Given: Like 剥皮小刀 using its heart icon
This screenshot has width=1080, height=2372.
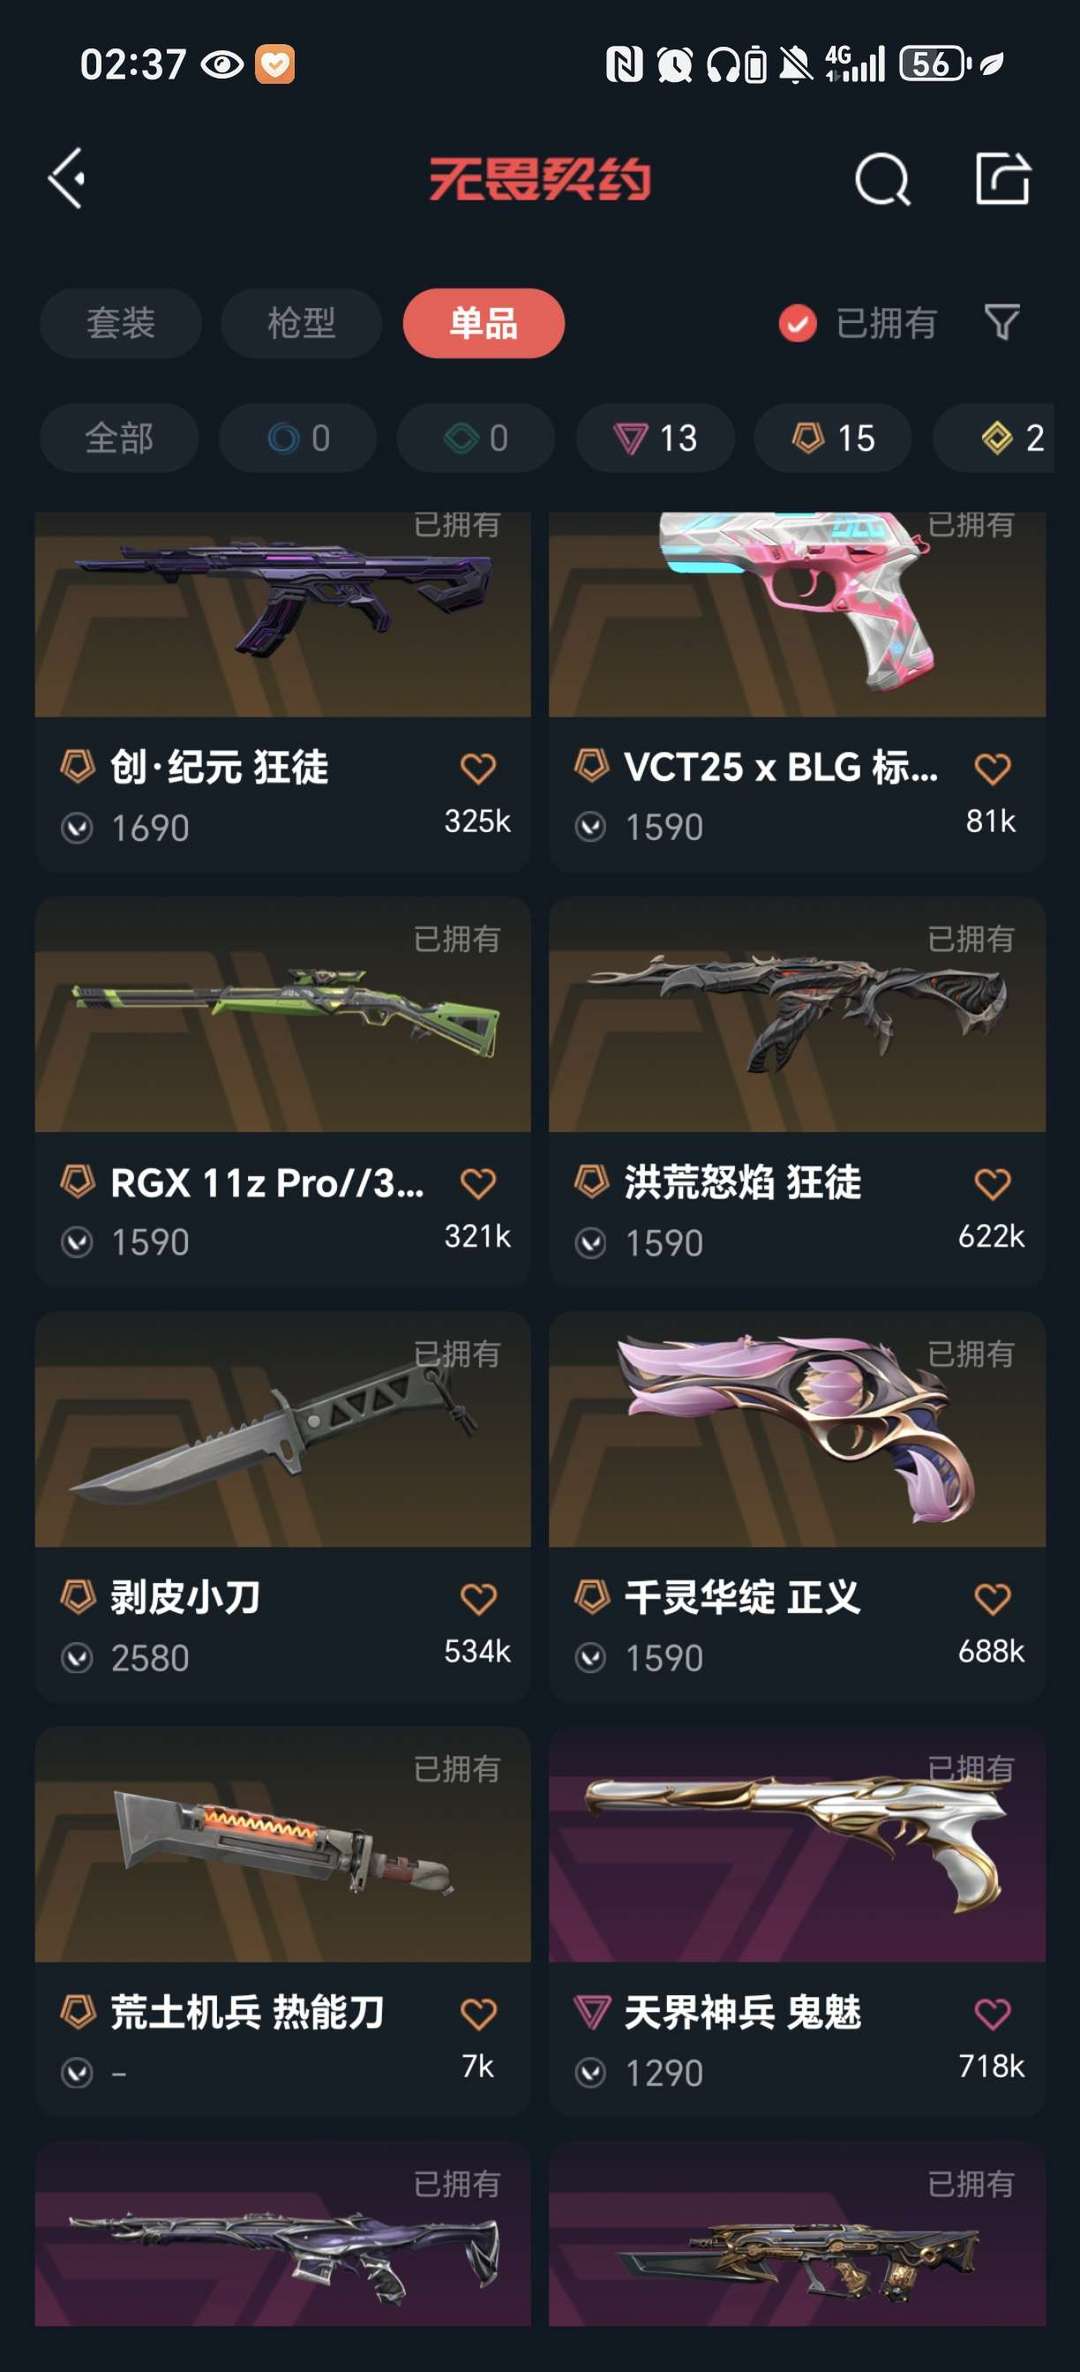Looking at the screenshot, I should (x=478, y=1598).
